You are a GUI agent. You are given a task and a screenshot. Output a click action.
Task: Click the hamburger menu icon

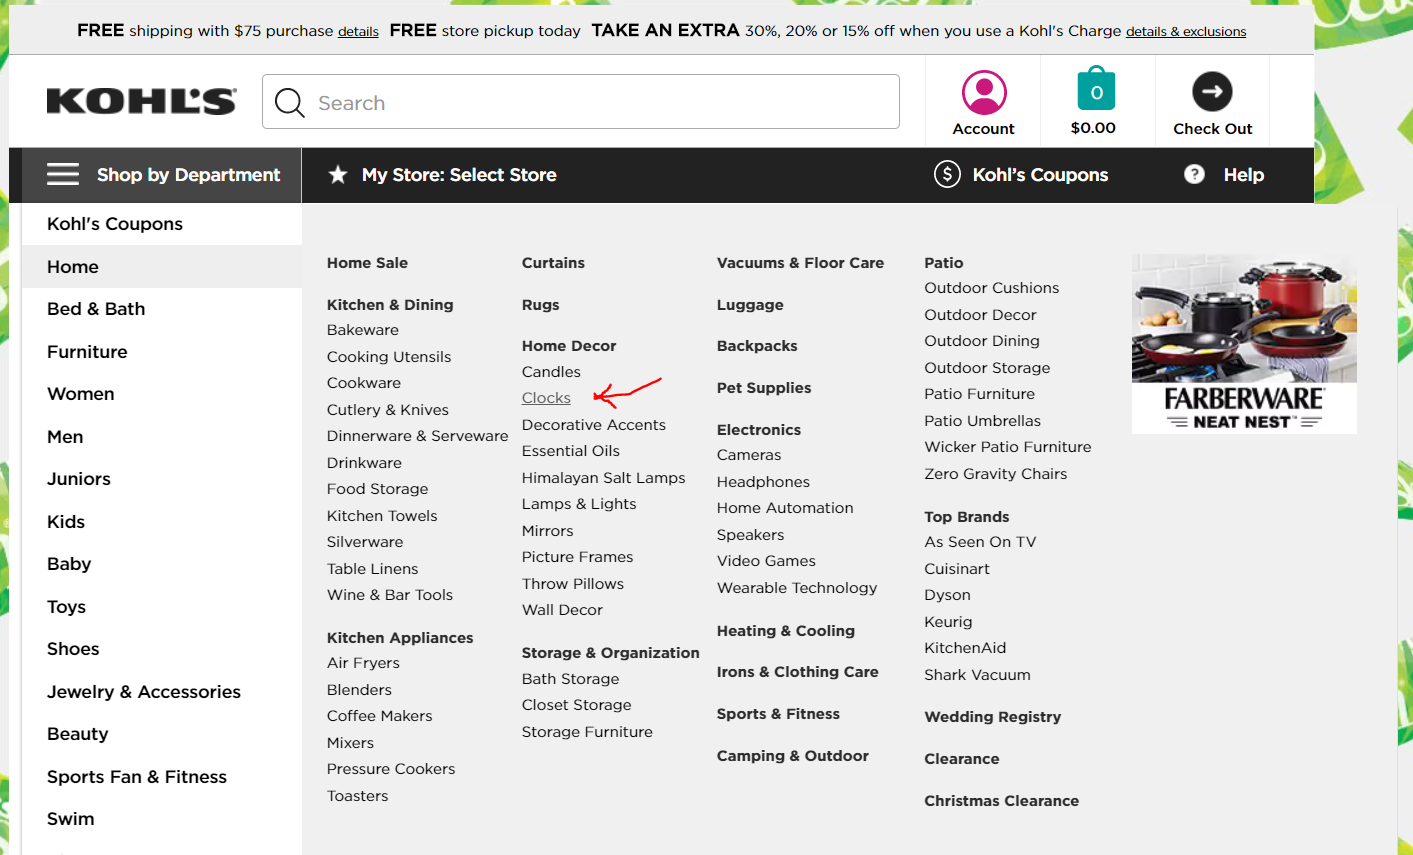(x=63, y=175)
